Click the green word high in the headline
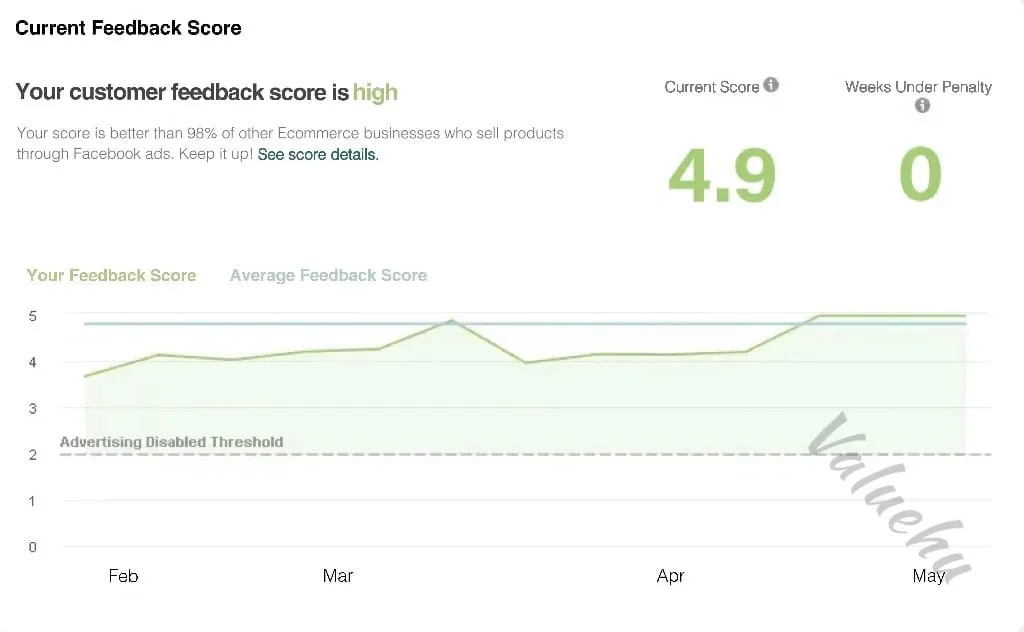The height and width of the screenshot is (632, 1024). pyautogui.click(x=376, y=93)
